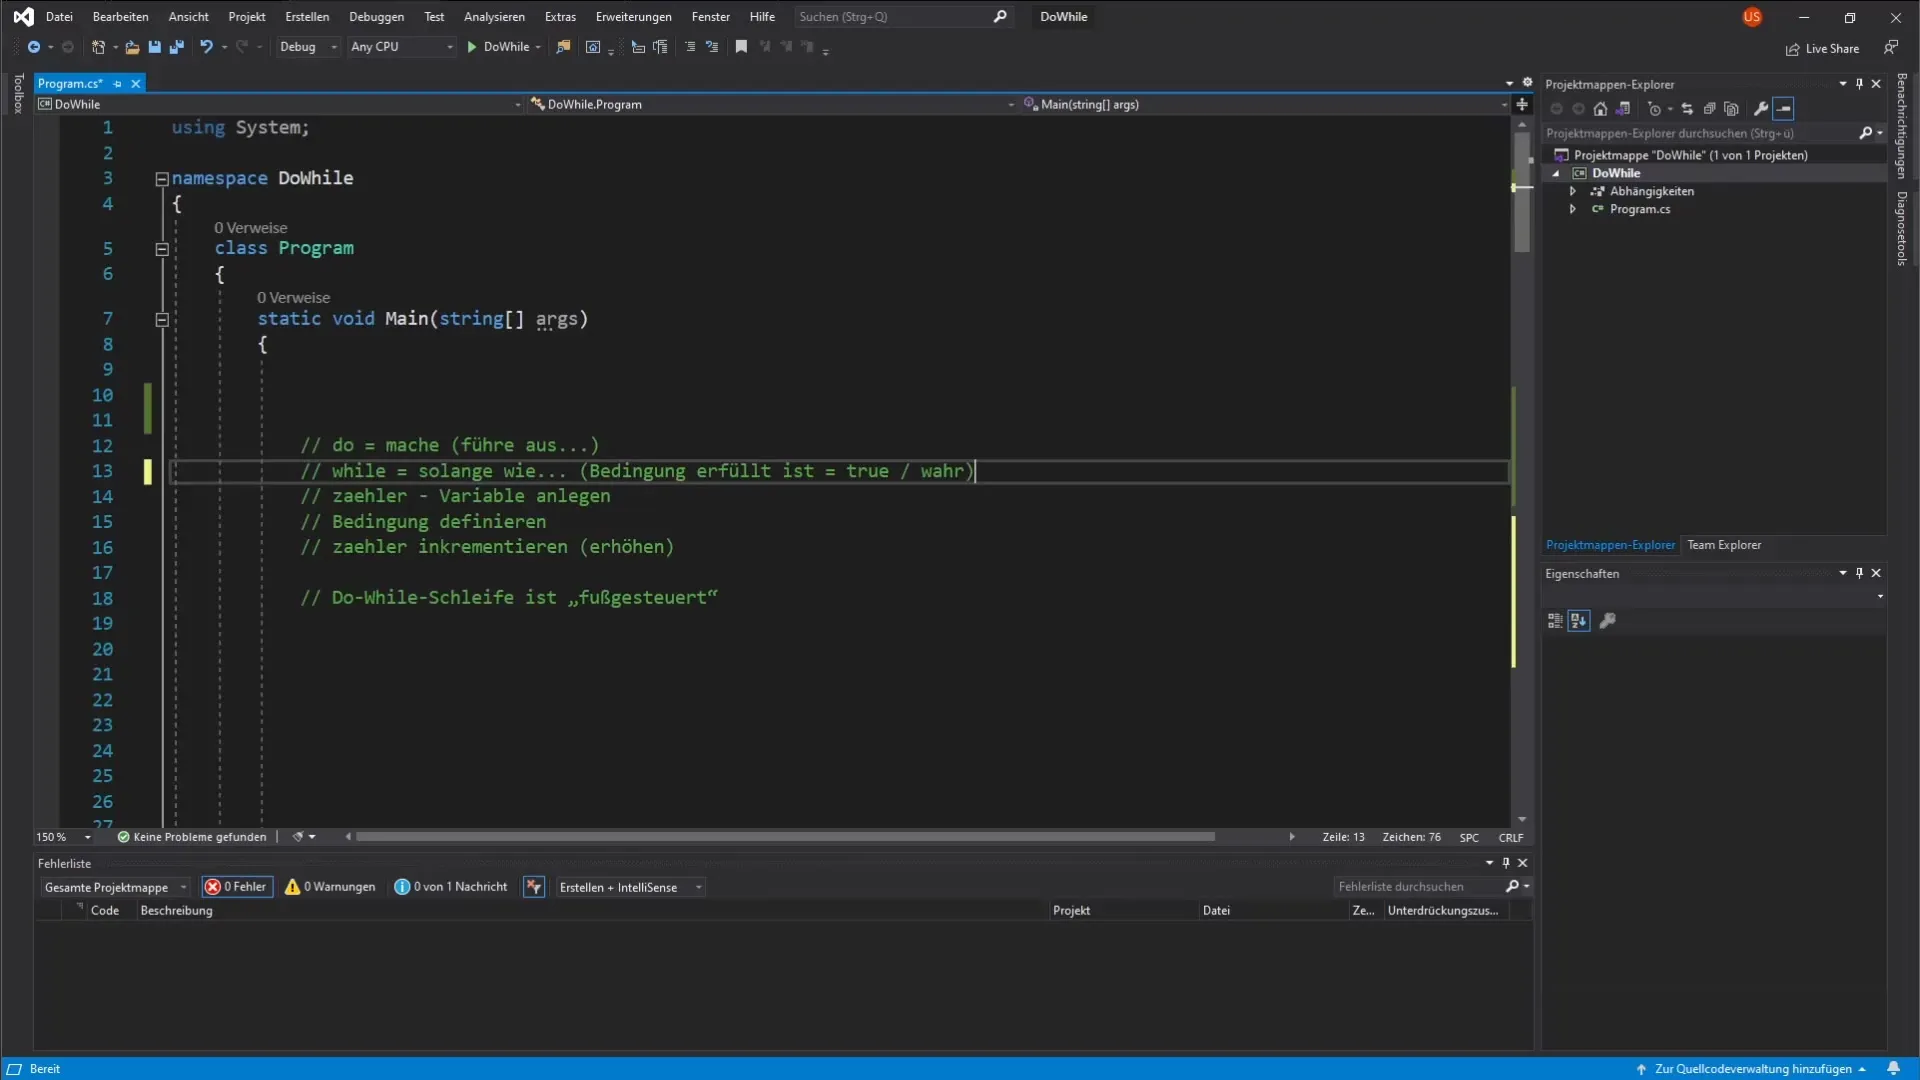Switch views icon in Projektmappen-Explorer
The image size is (1920, 1080).
(1623, 109)
